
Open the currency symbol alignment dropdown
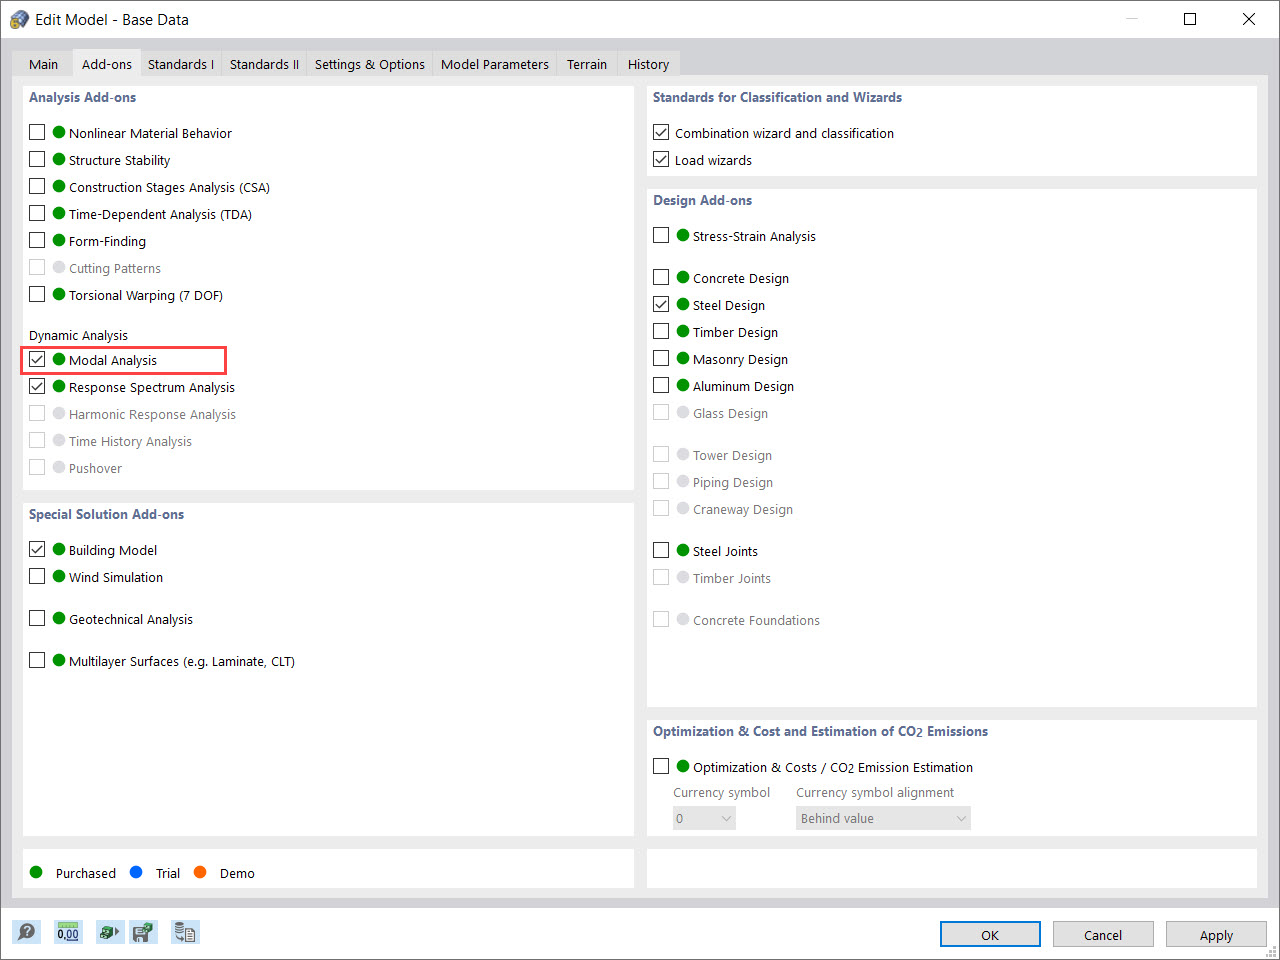[883, 817]
